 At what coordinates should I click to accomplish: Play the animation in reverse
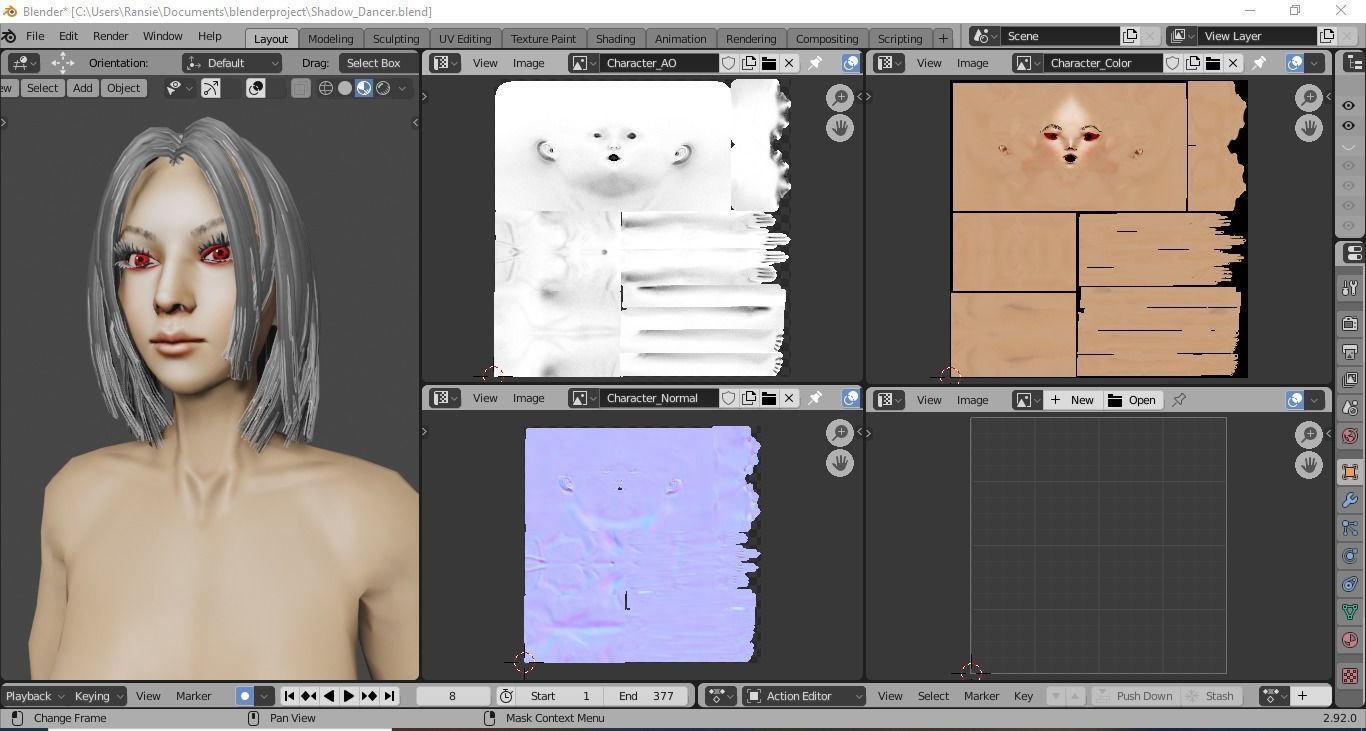329,696
